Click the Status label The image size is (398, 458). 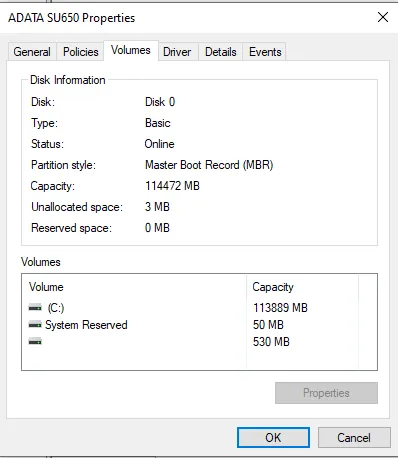click(x=47, y=144)
